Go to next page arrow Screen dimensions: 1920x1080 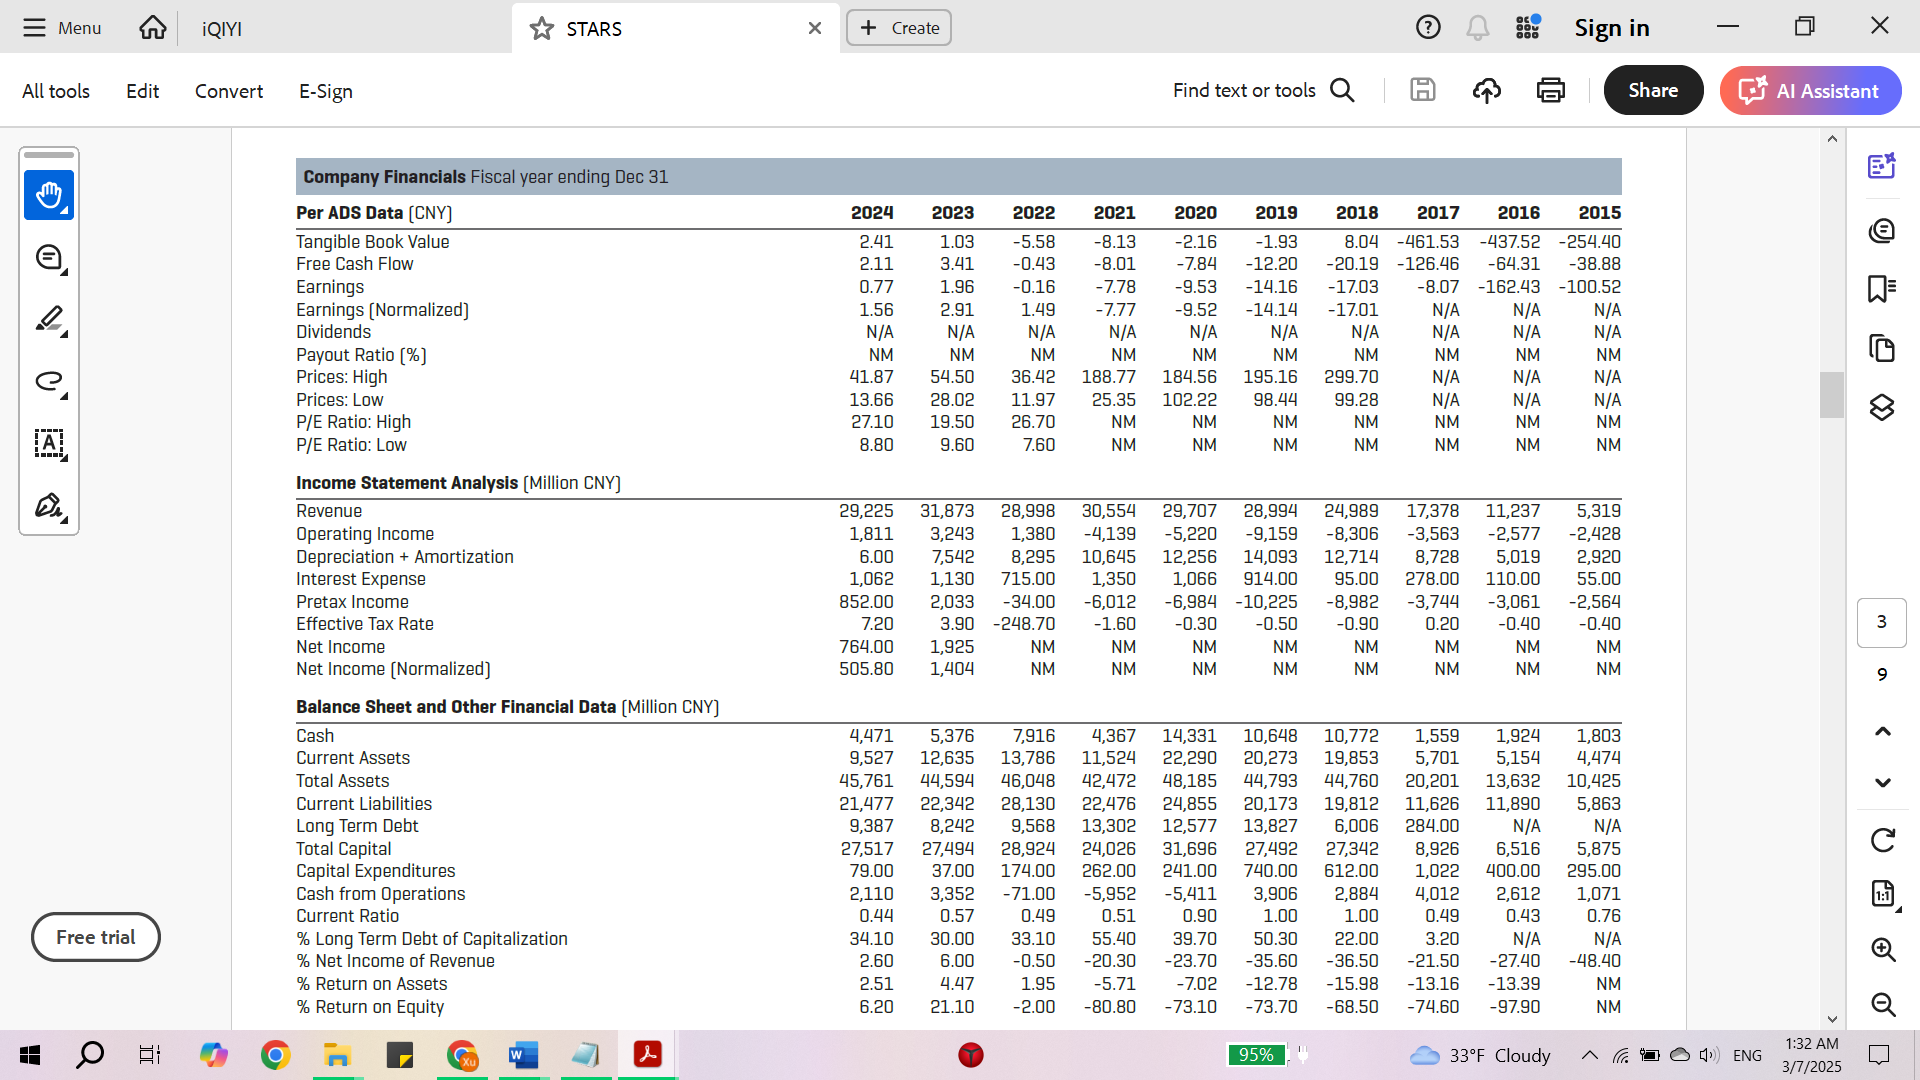point(1883,783)
